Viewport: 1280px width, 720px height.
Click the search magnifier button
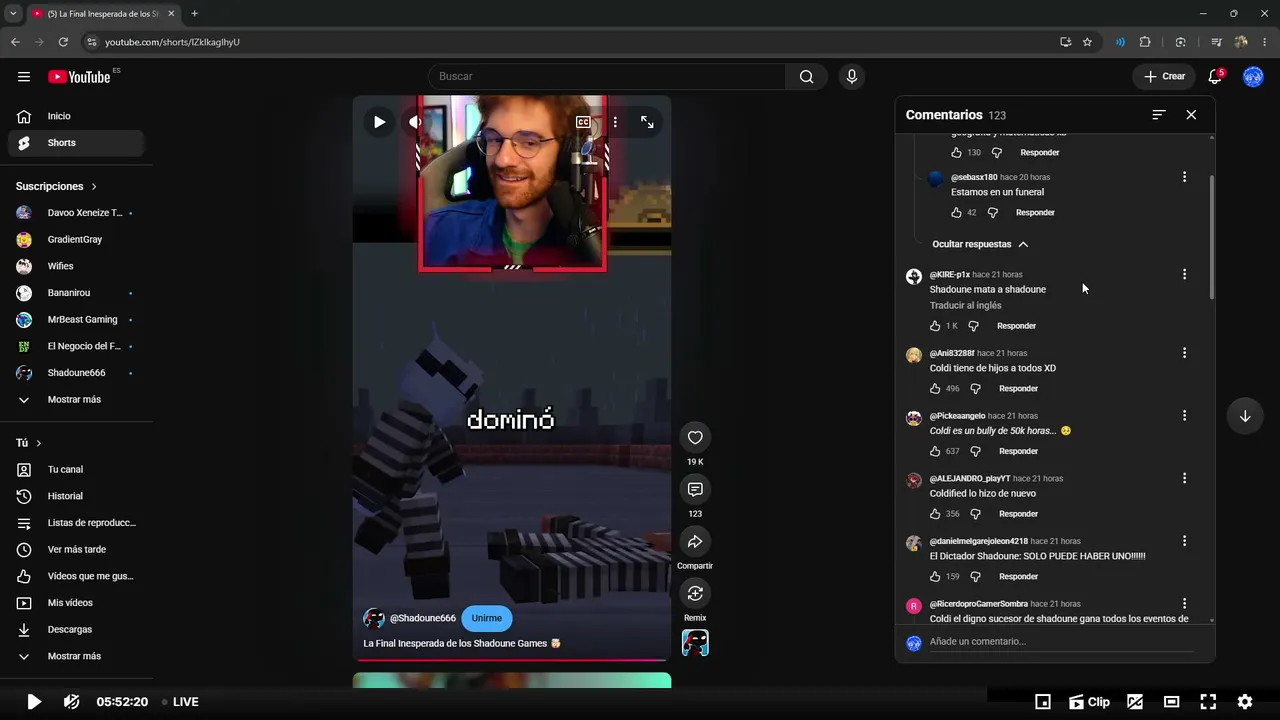[807, 77]
